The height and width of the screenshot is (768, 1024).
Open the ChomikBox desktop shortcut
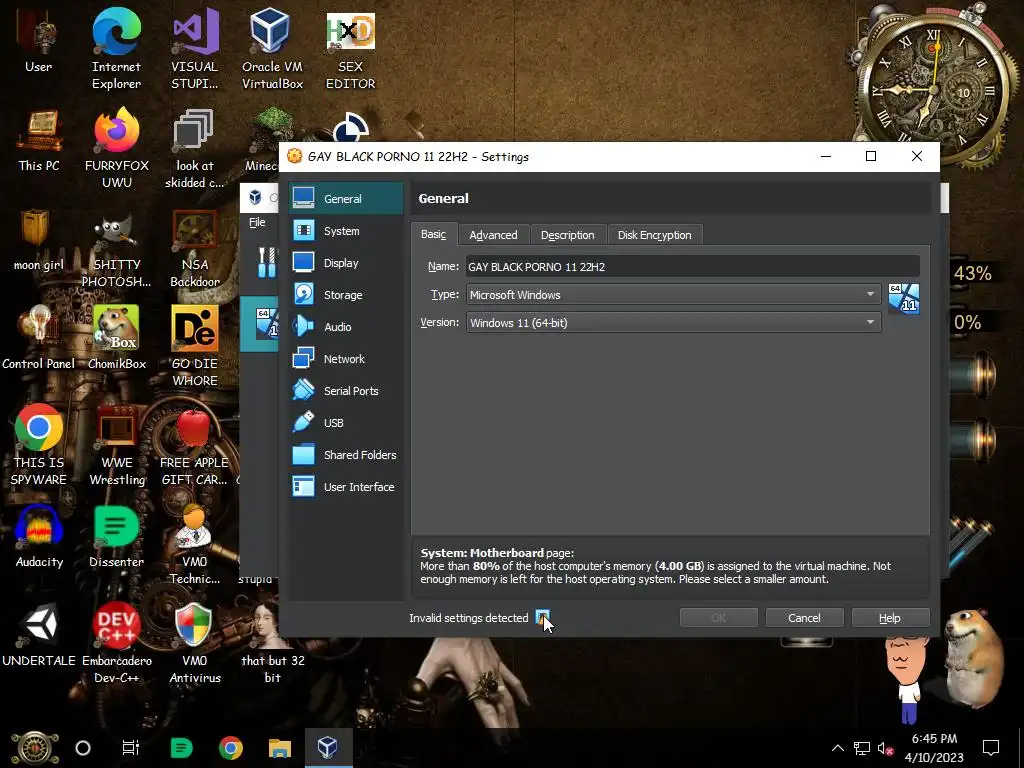[116, 338]
